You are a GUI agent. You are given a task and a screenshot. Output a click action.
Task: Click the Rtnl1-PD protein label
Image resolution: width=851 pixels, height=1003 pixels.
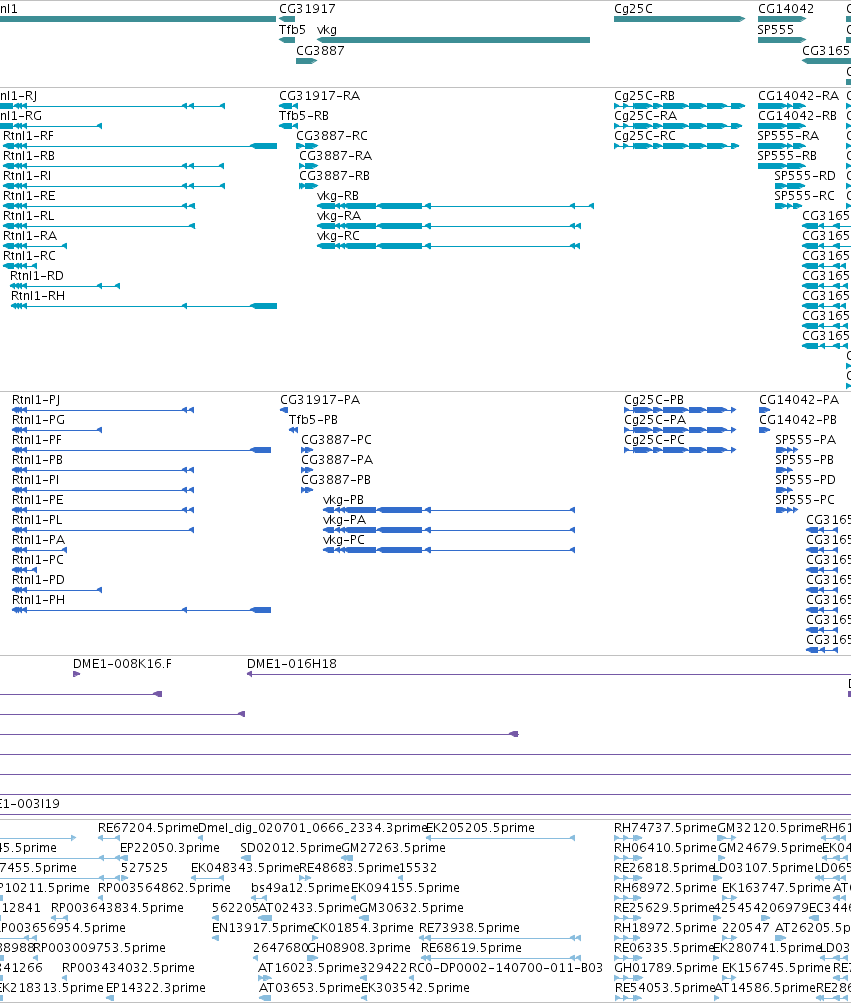pyautogui.click(x=38, y=580)
